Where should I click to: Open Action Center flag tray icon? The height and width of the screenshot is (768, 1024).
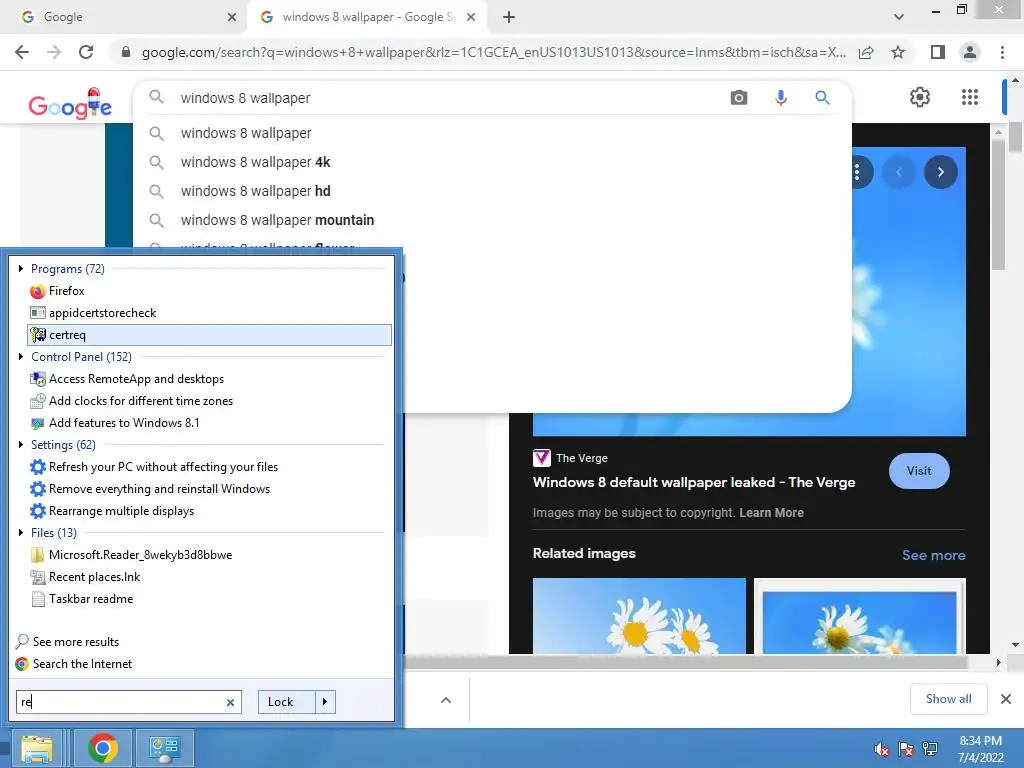[x=906, y=749]
